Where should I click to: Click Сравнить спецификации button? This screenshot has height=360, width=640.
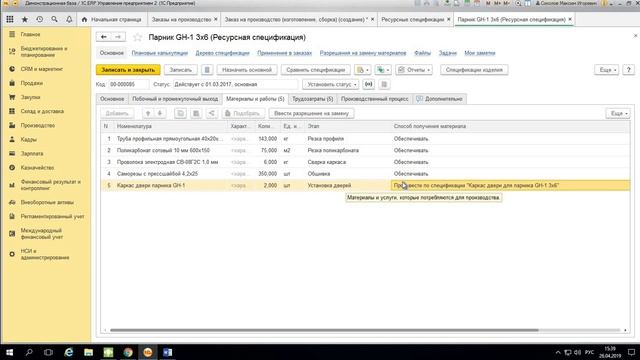(x=316, y=70)
